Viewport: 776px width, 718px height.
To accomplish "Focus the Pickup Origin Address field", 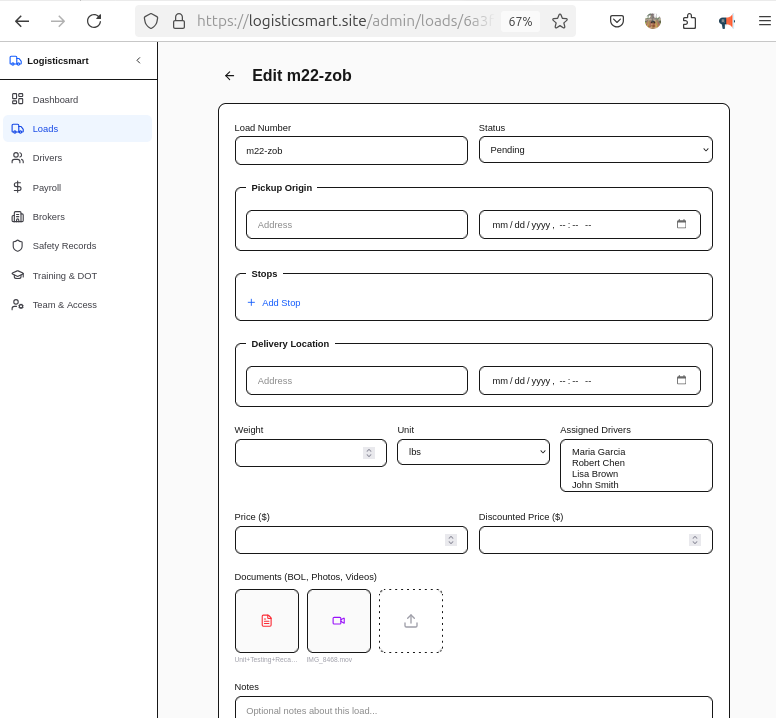I will 357,225.
